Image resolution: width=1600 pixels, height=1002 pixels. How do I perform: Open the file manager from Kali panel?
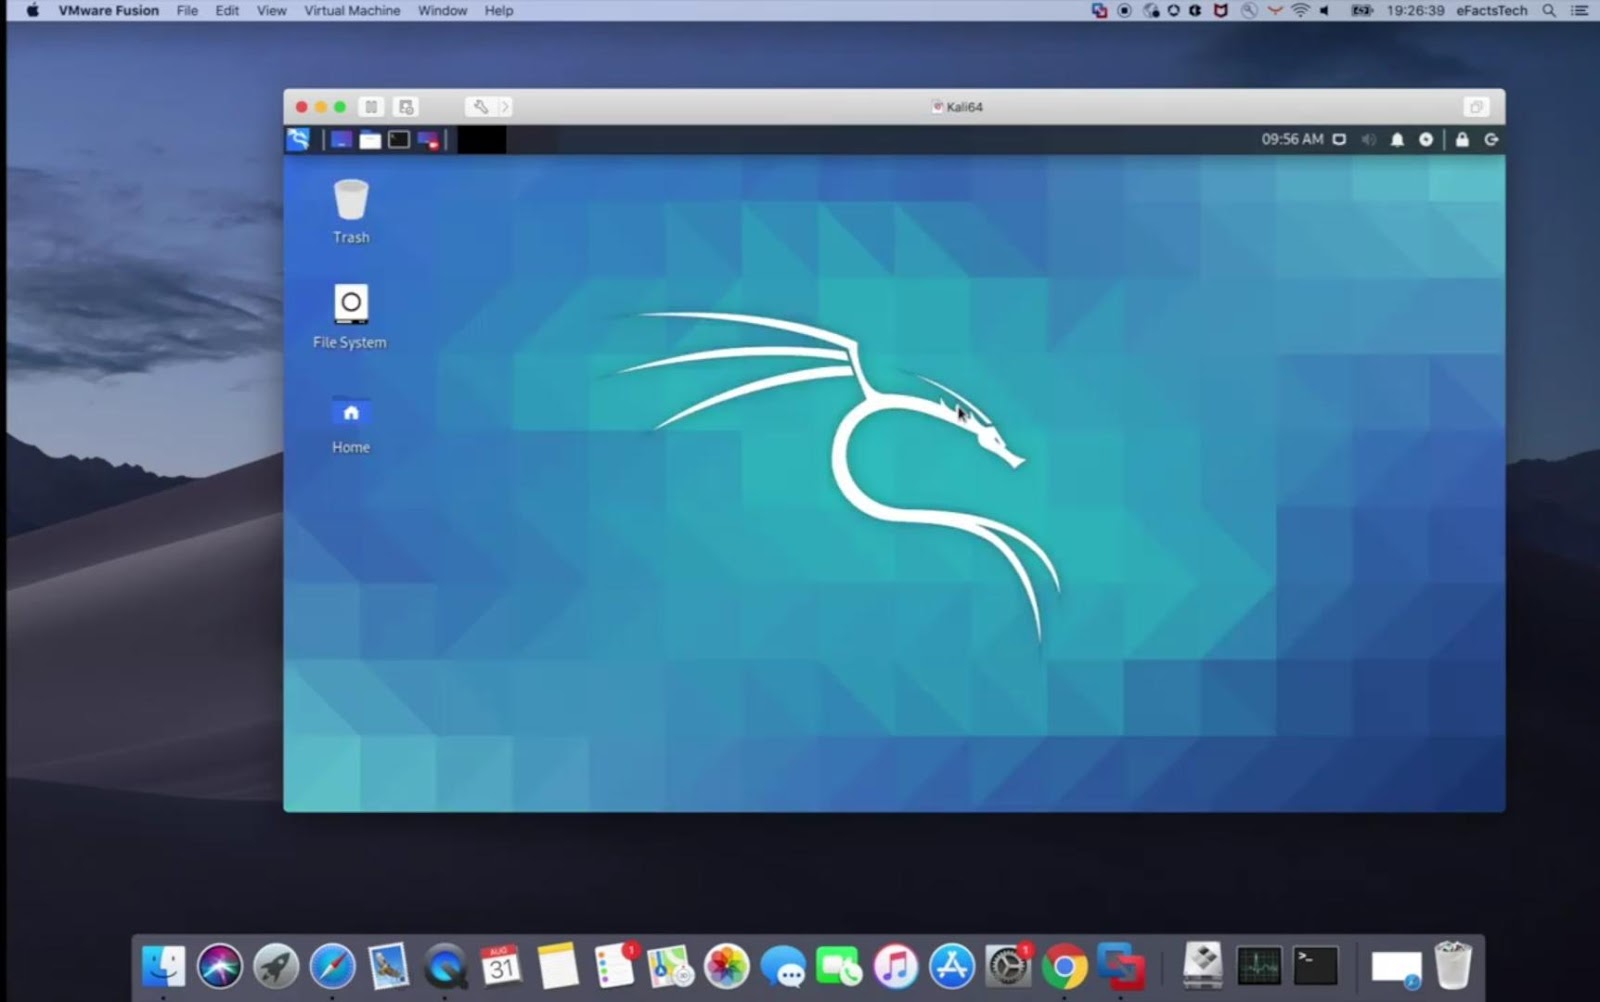pos(370,139)
